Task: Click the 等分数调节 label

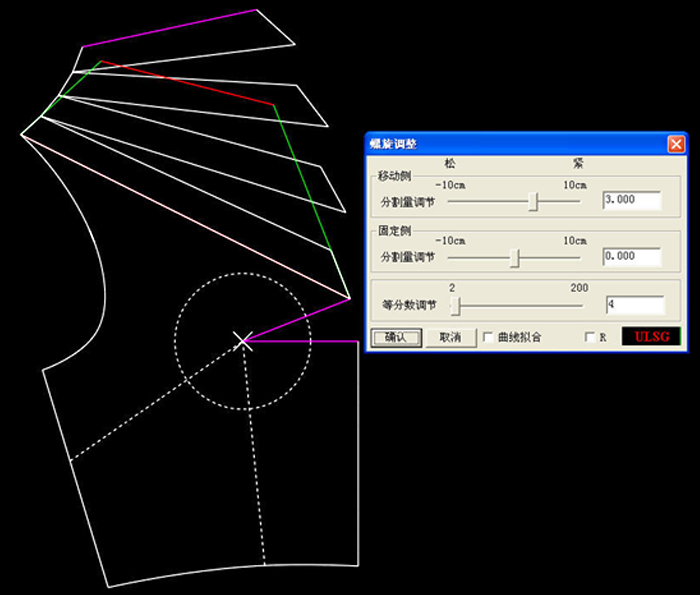Action: [409, 305]
